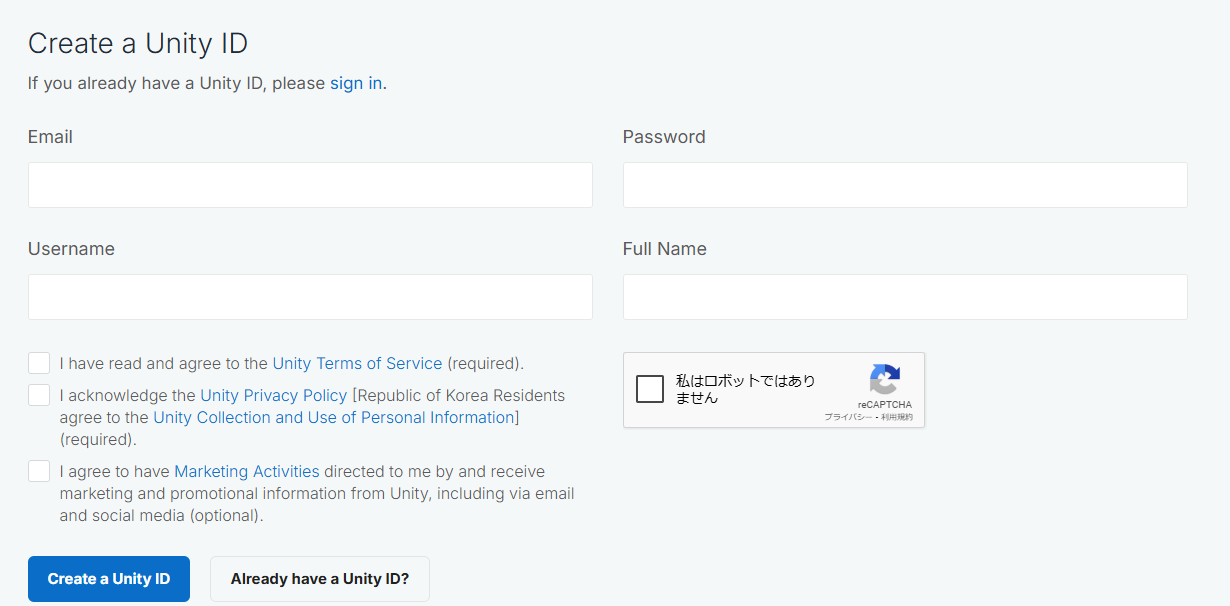The image size is (1230, 606).
Task: Click the Create a Unity ID button
Action: 109,579
